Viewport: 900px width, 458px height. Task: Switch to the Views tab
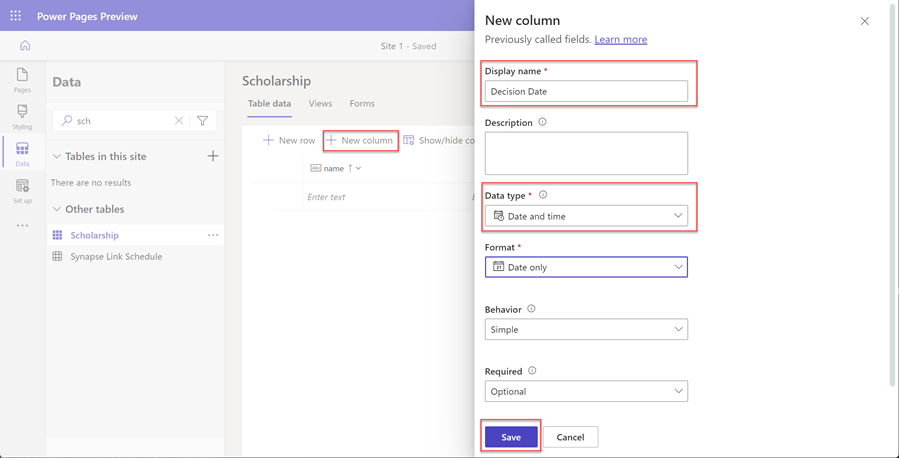[x=320, y=104]
